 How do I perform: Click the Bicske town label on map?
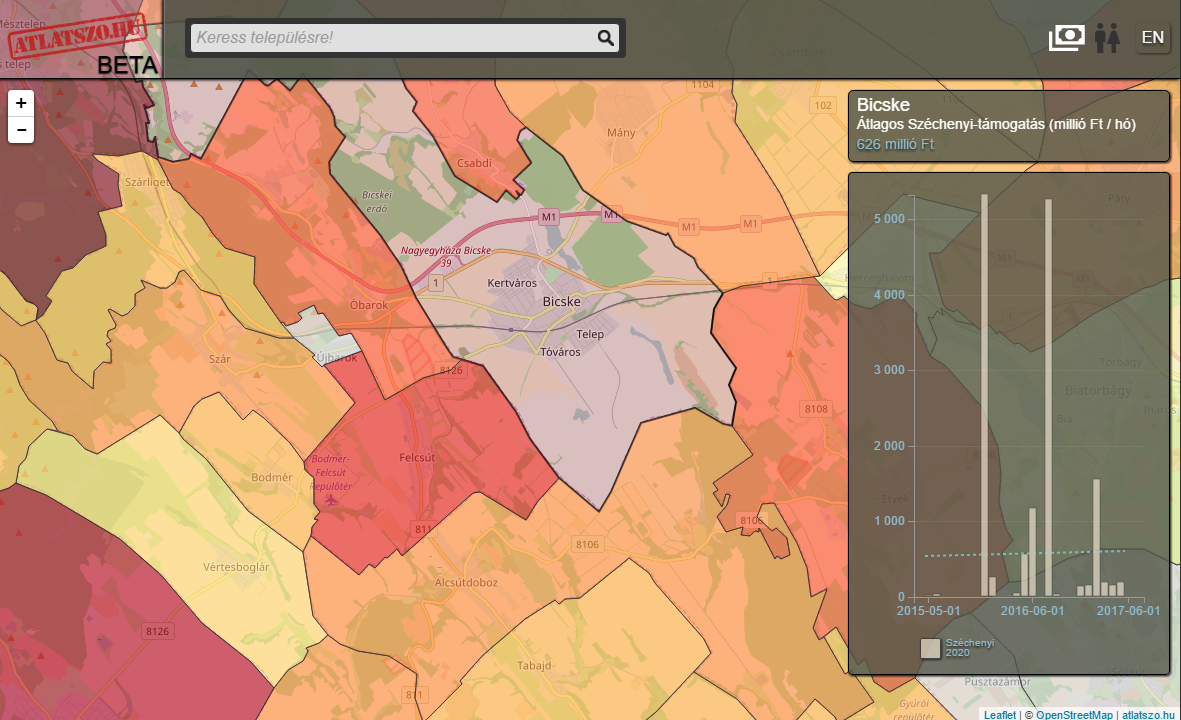[x=561, y=301]
